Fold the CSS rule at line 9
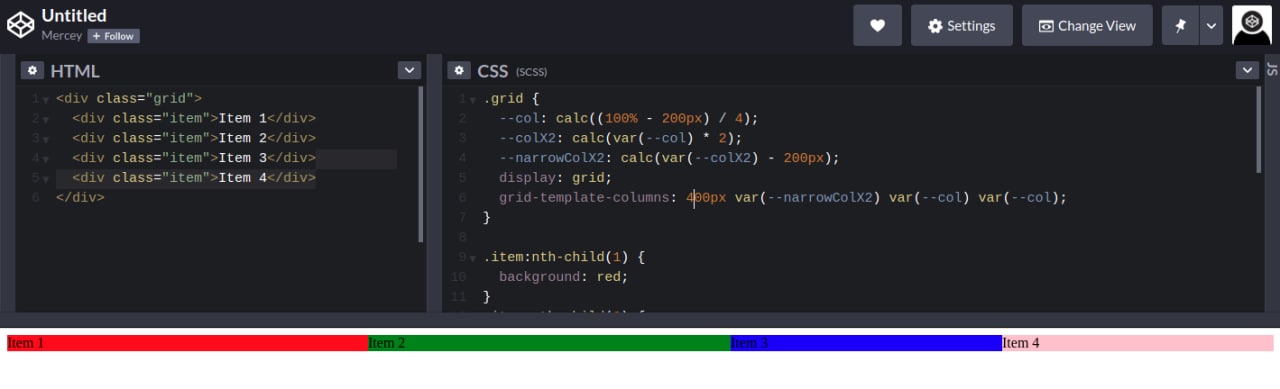Image resolution: width=1280 pixels, height=389 pixels. click(x=472, y=258)
